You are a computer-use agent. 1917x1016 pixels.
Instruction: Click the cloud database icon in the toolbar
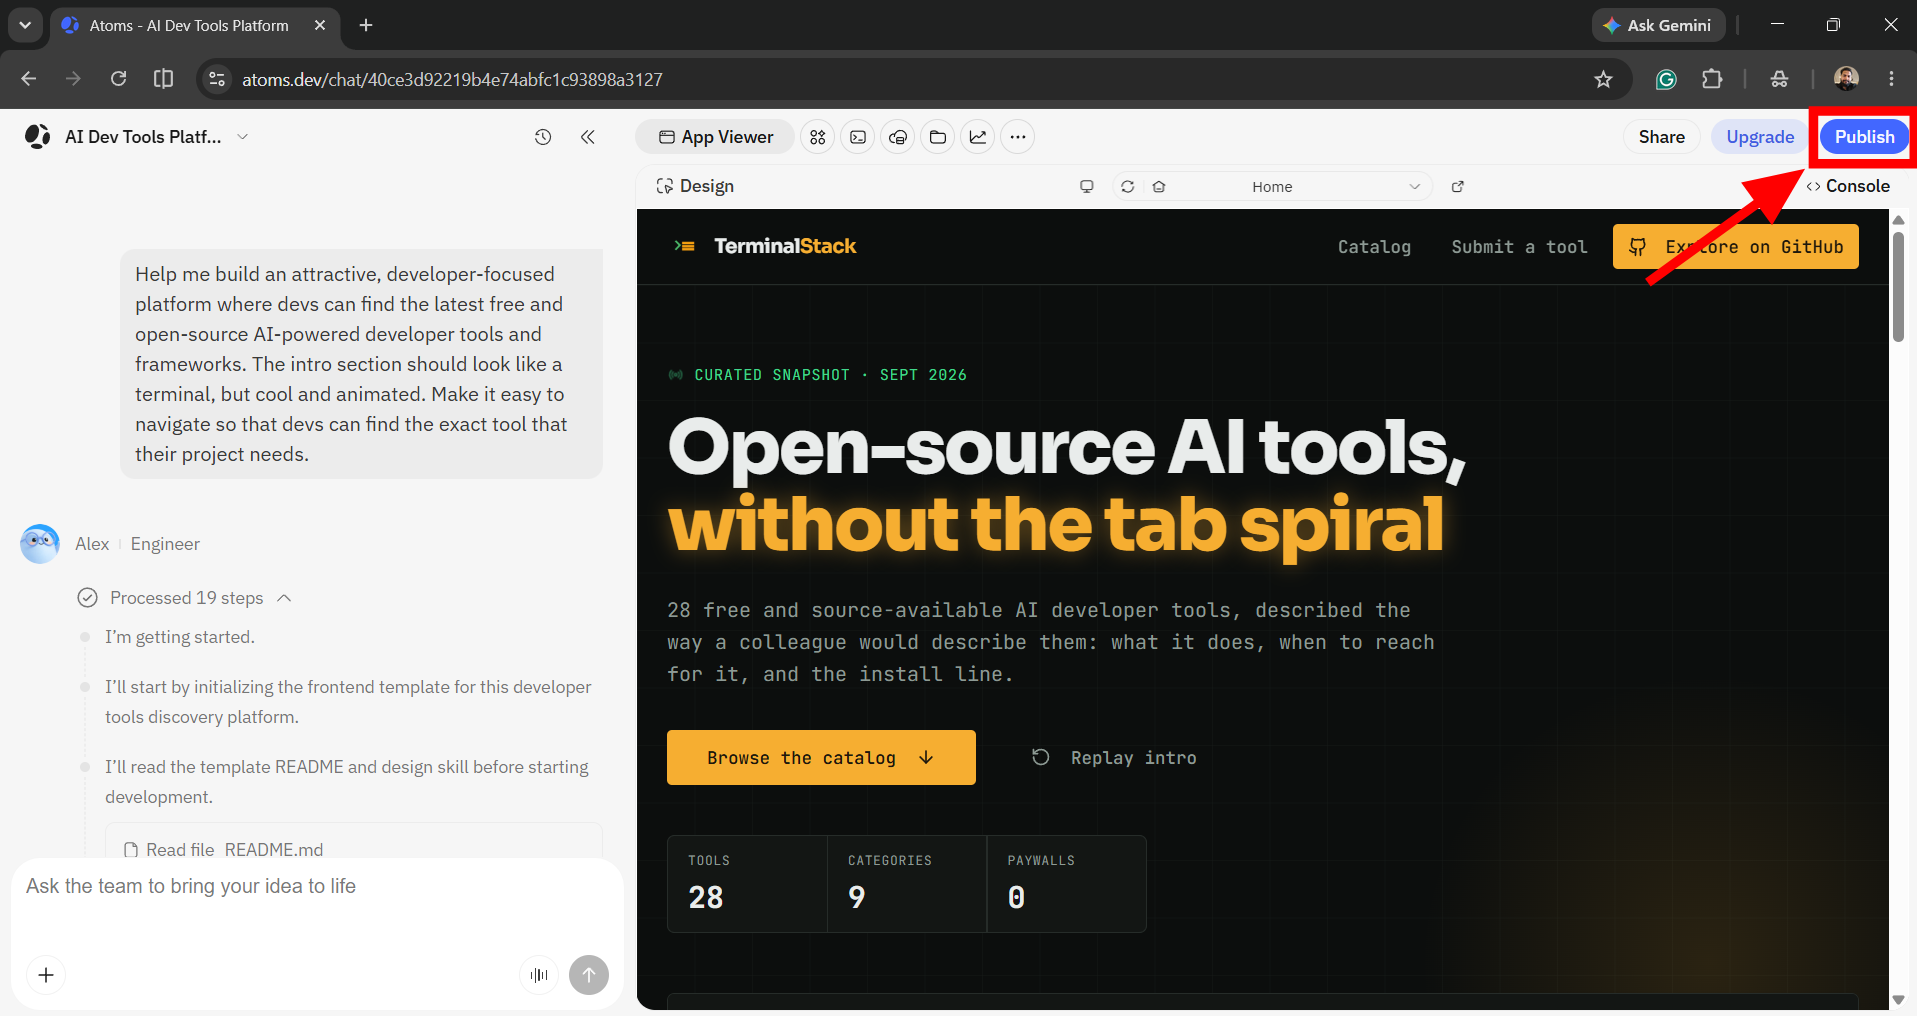pos(898,137)
